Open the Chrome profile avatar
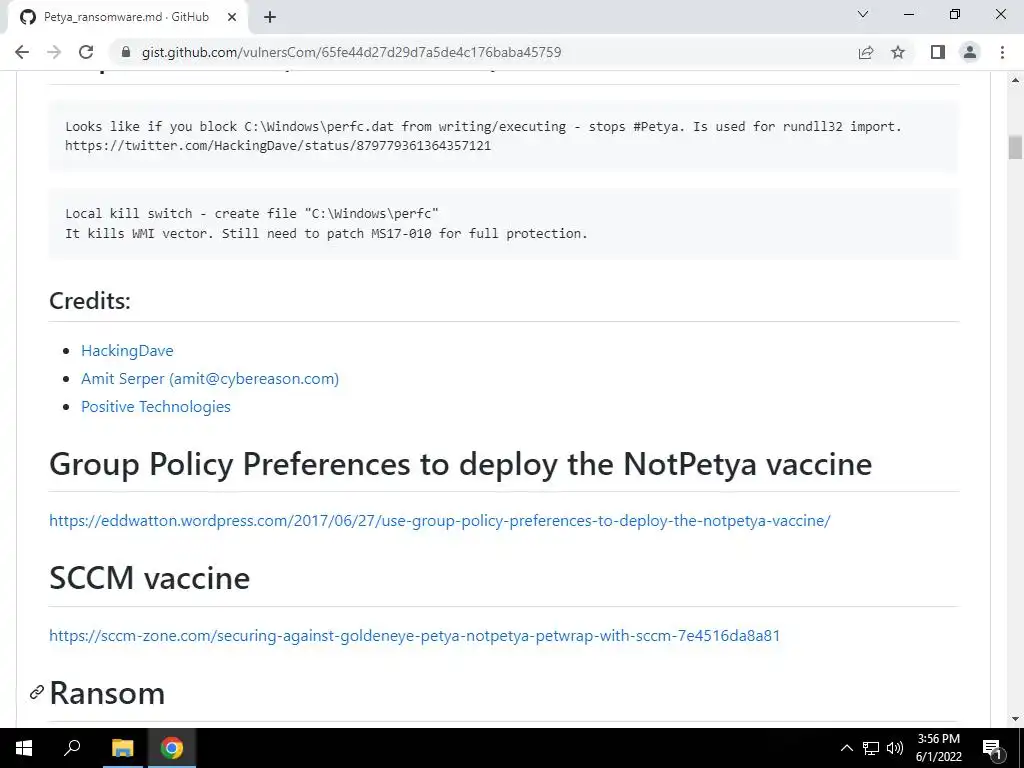 point(969,52)
